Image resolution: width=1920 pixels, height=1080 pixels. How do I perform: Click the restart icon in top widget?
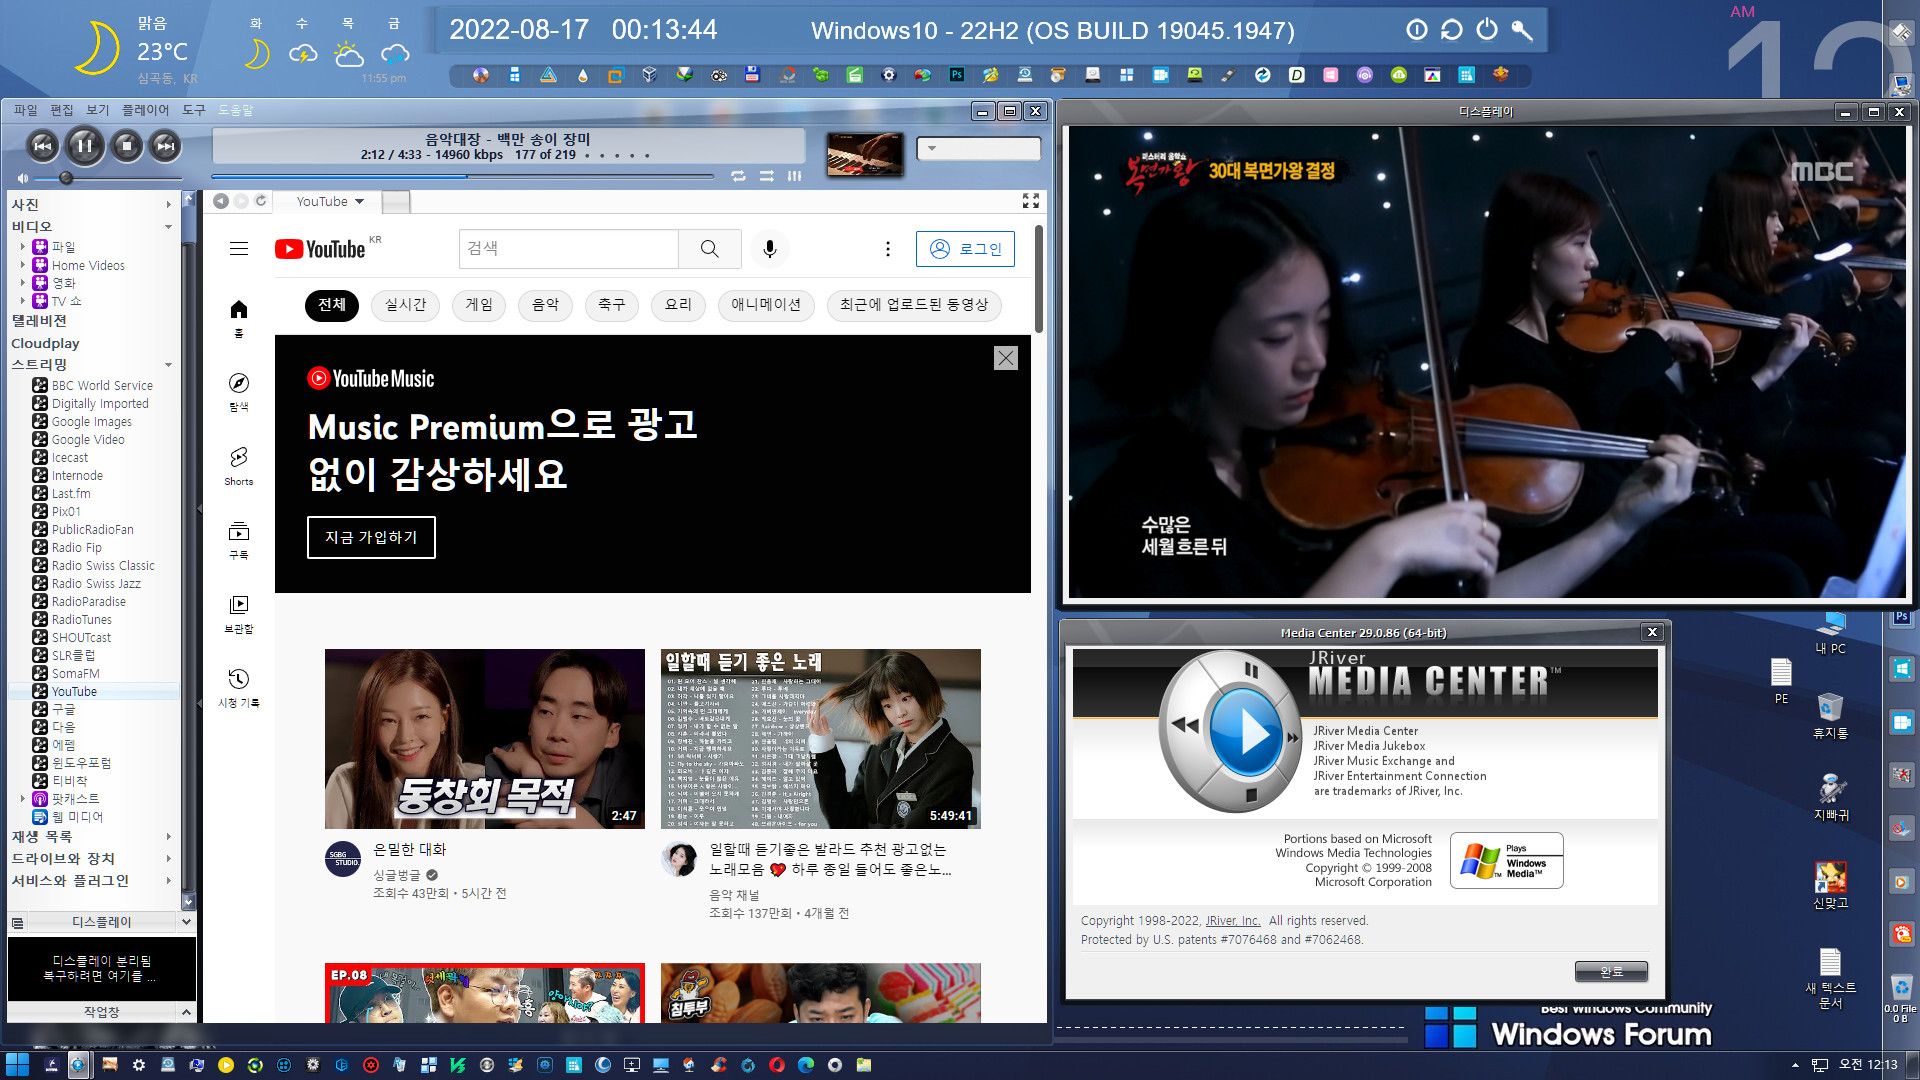(1452, 30)
